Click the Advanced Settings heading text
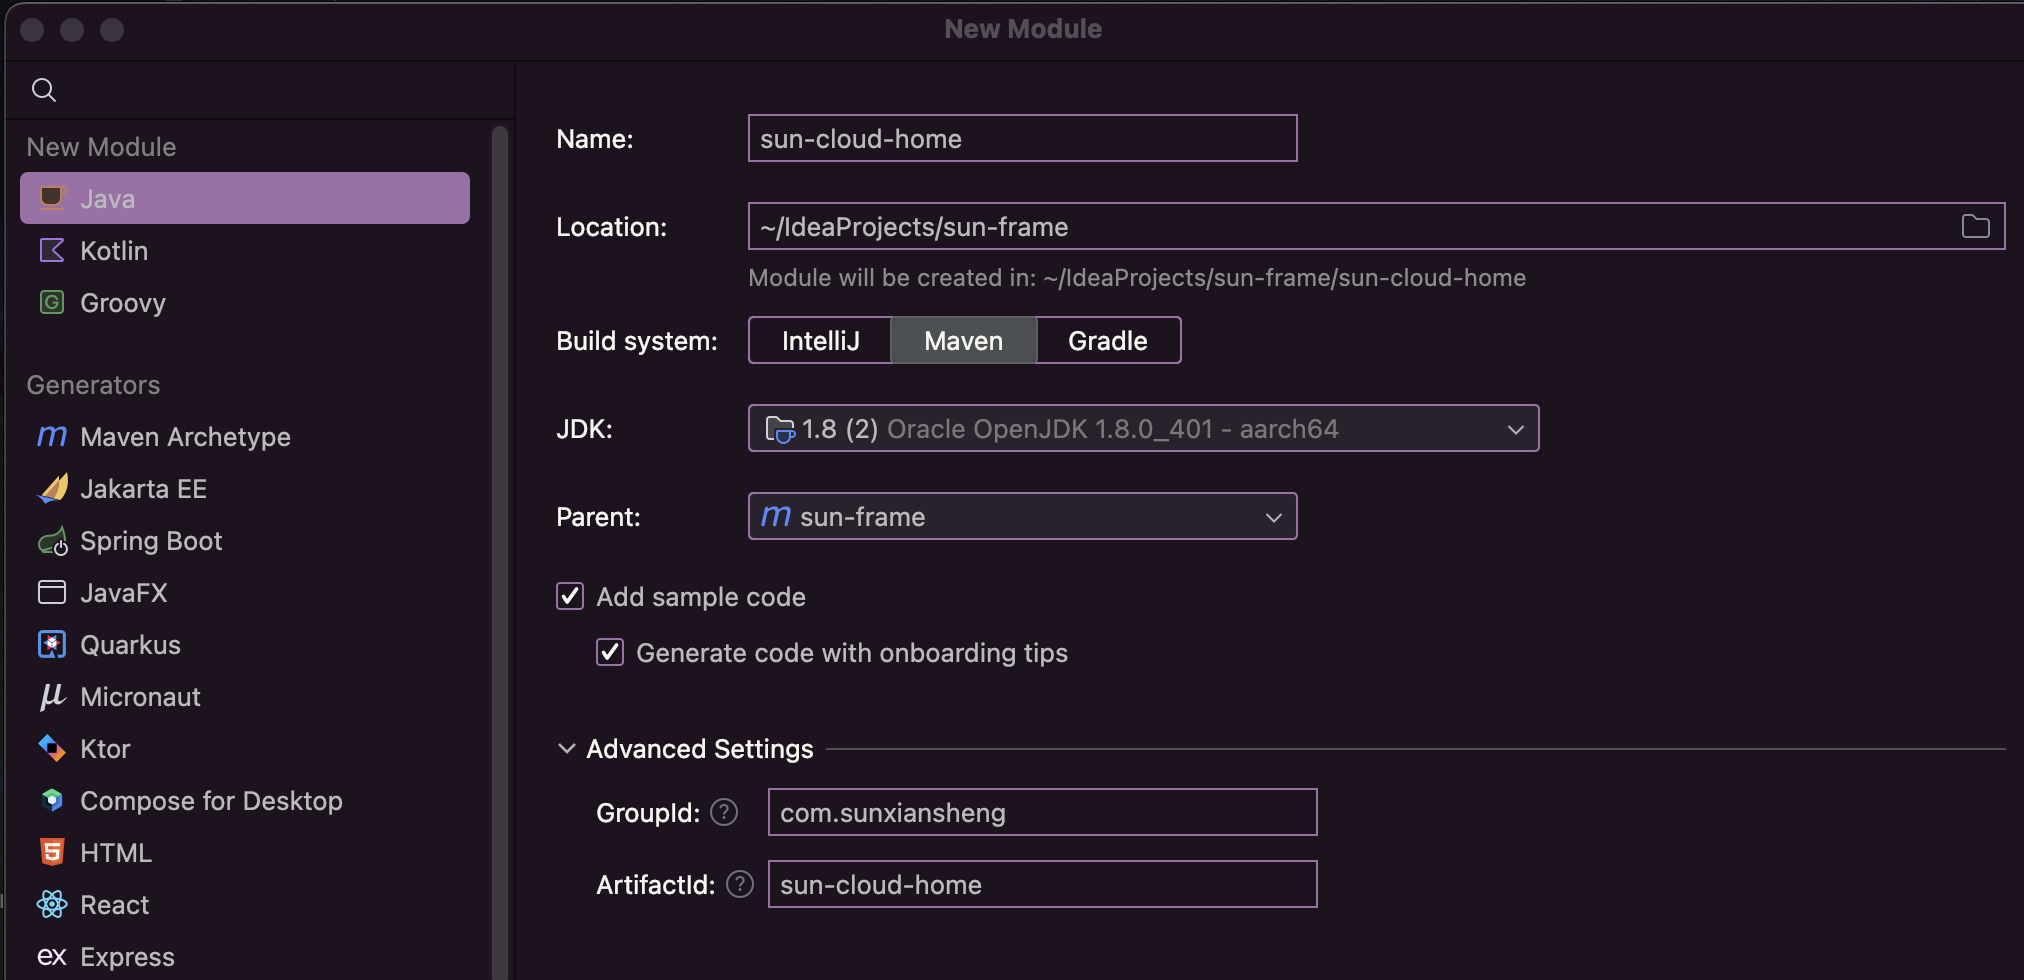 point(700,749)
